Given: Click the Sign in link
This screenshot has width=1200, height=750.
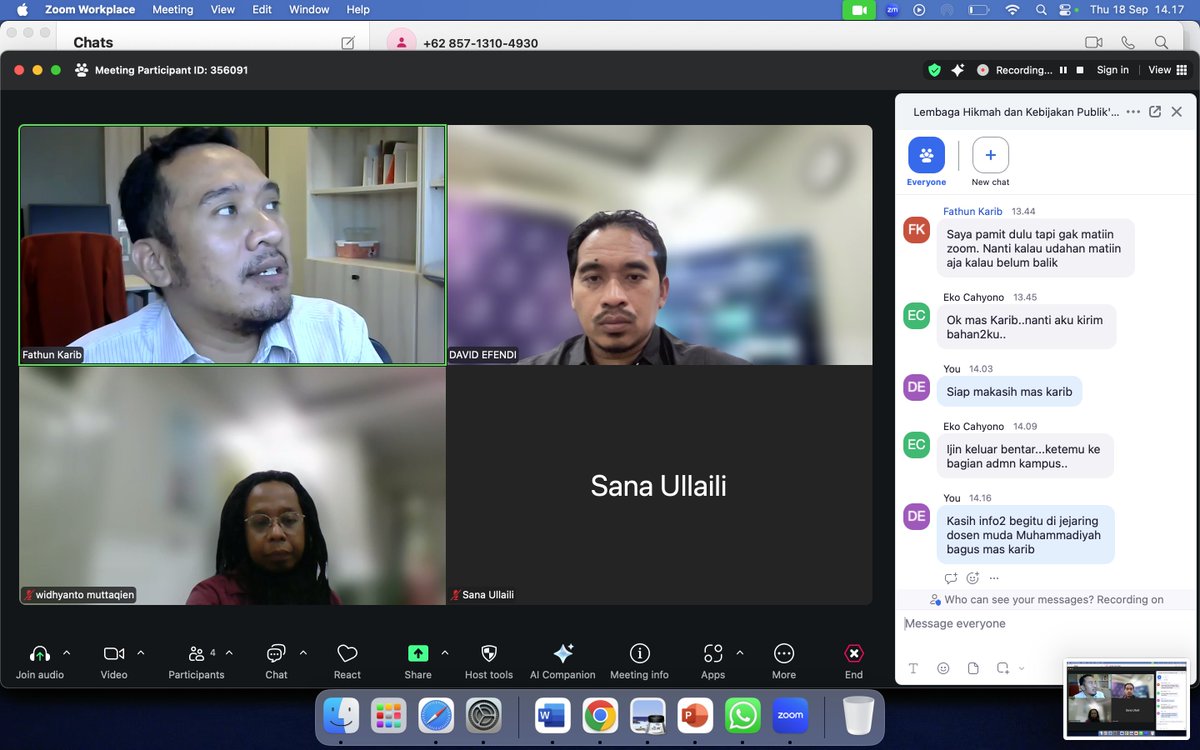Looking at the screenshot, I should tap(1113, 70).
